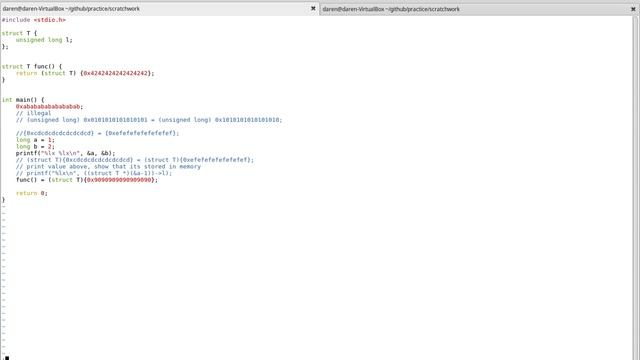Click the 'unsigned long l;' member line

(44, 40)
